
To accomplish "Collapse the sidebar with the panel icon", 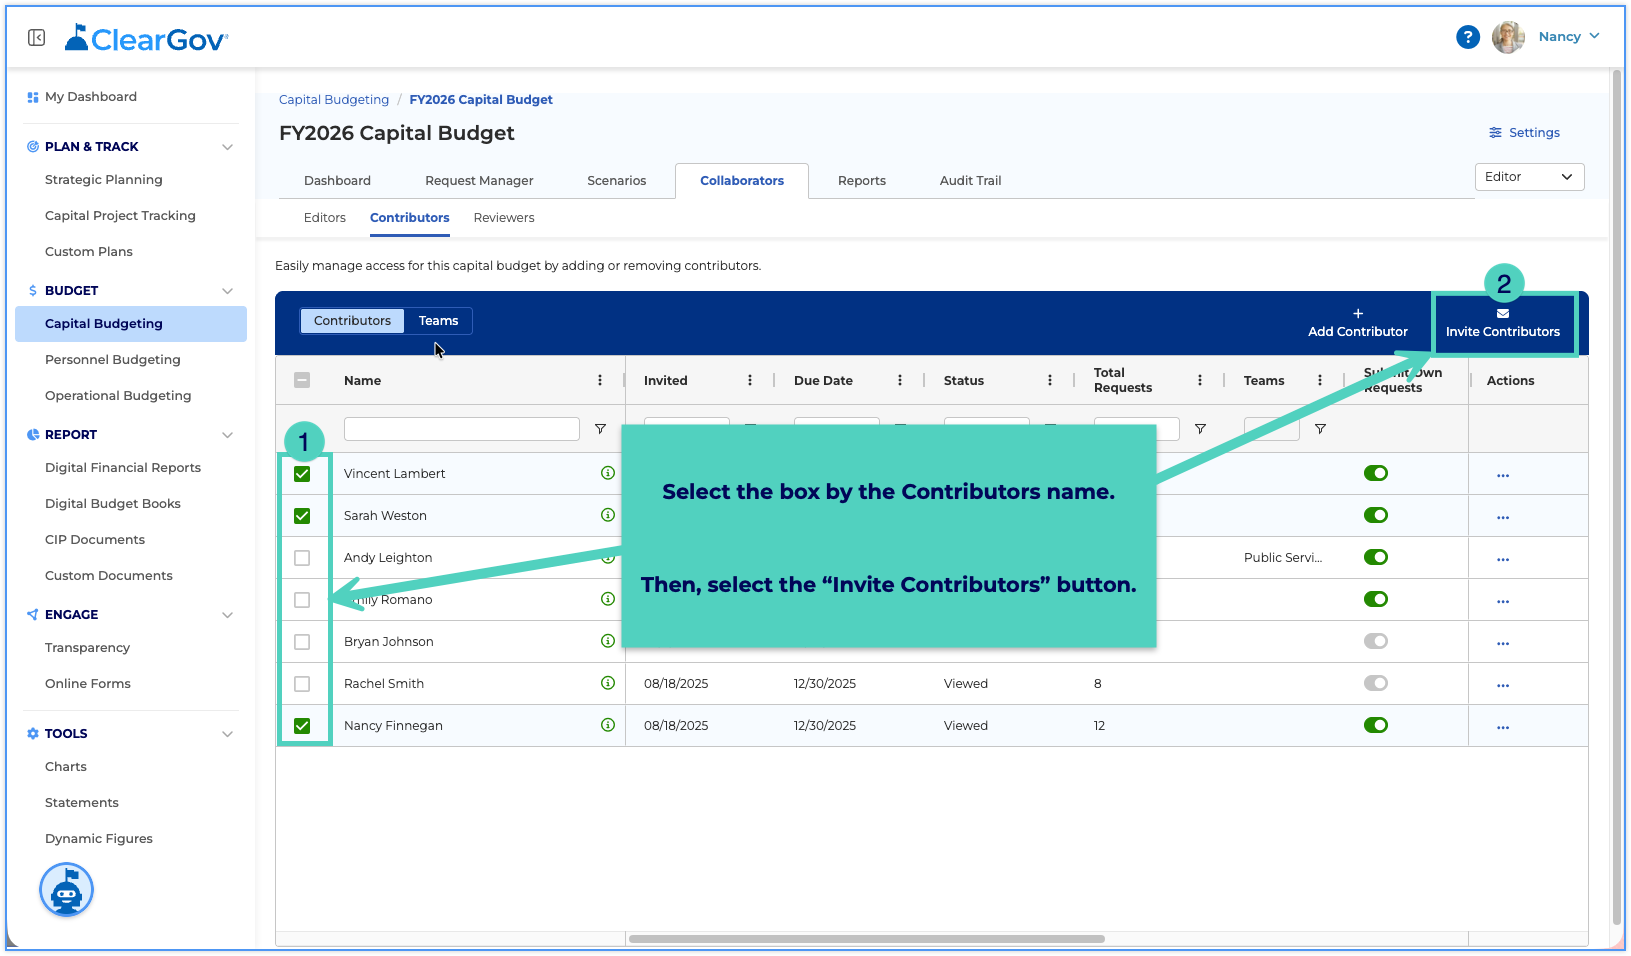I will coord(36,38).
